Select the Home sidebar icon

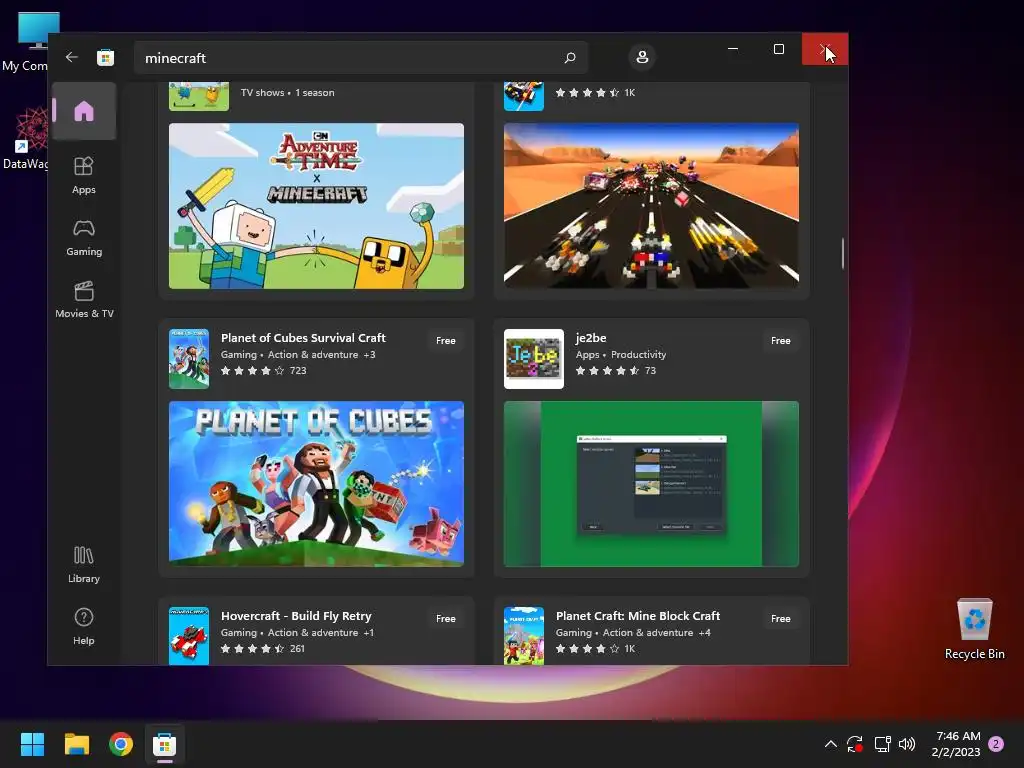coord(84,111)
